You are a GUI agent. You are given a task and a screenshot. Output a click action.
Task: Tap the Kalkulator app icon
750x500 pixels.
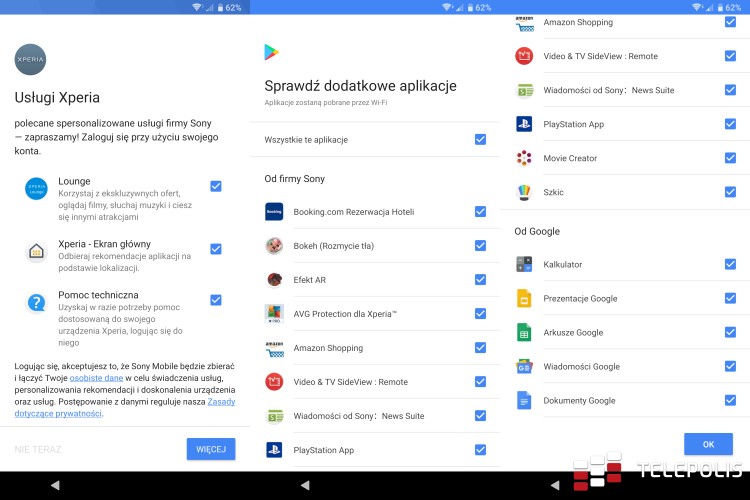[x=524, y=265]
